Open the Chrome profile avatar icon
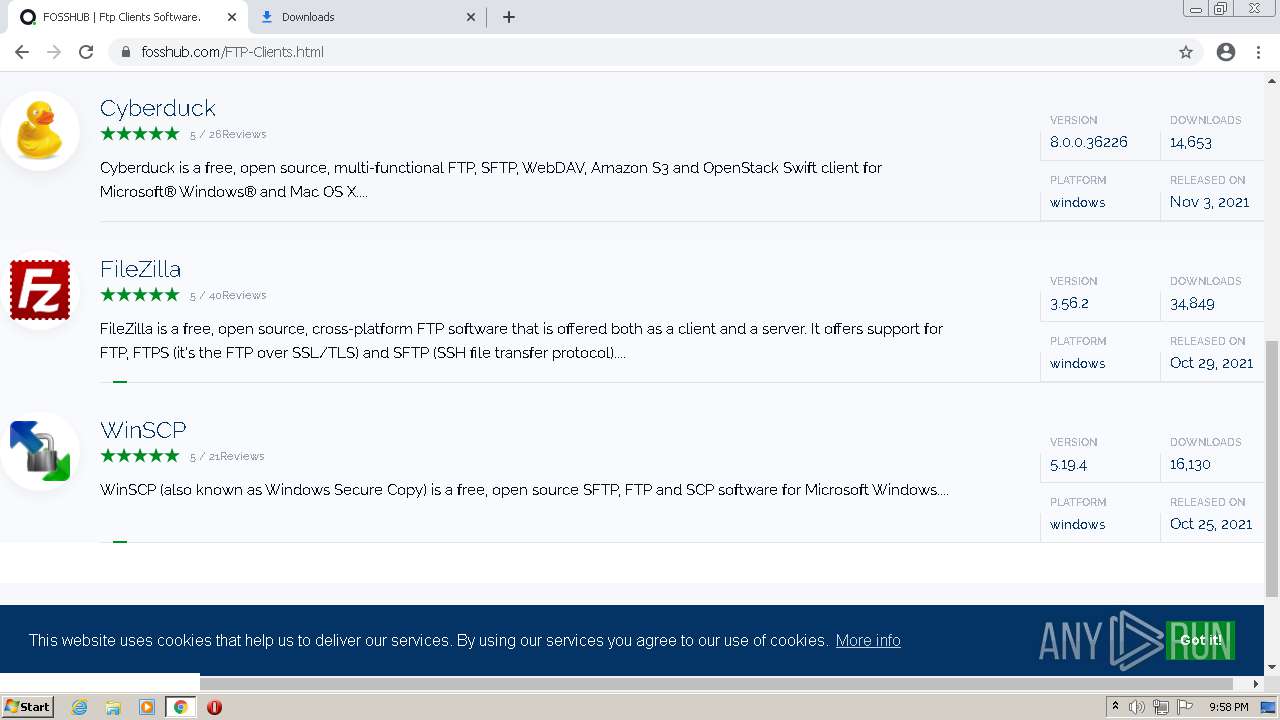This screenshot has height=720, width=1280. coord(1226,52)
